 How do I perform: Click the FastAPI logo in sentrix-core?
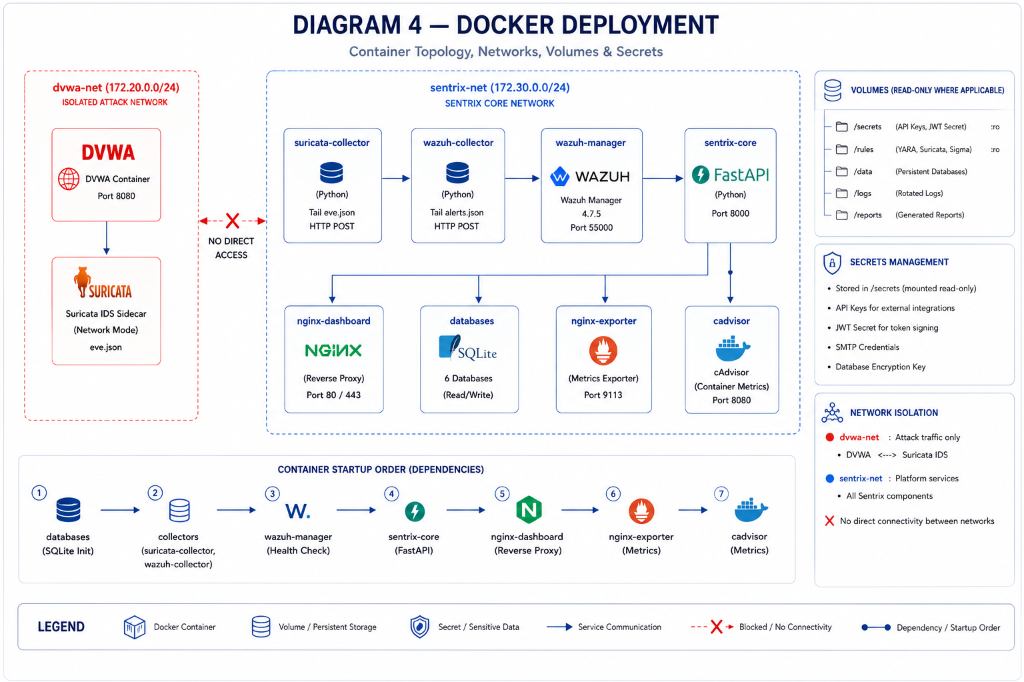click(730, 174)
